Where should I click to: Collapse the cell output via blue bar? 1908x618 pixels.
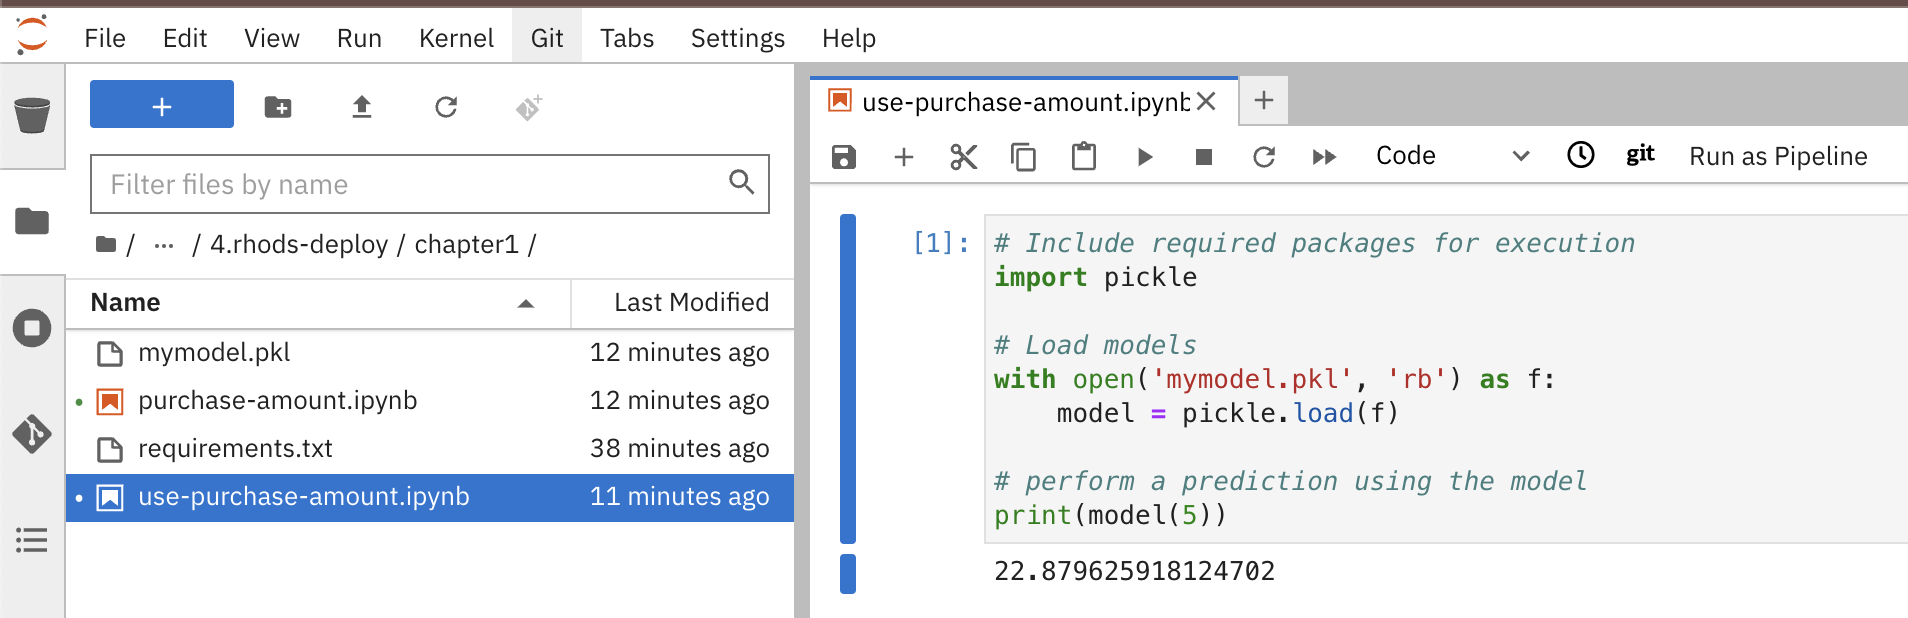click(x=848, y=573)
